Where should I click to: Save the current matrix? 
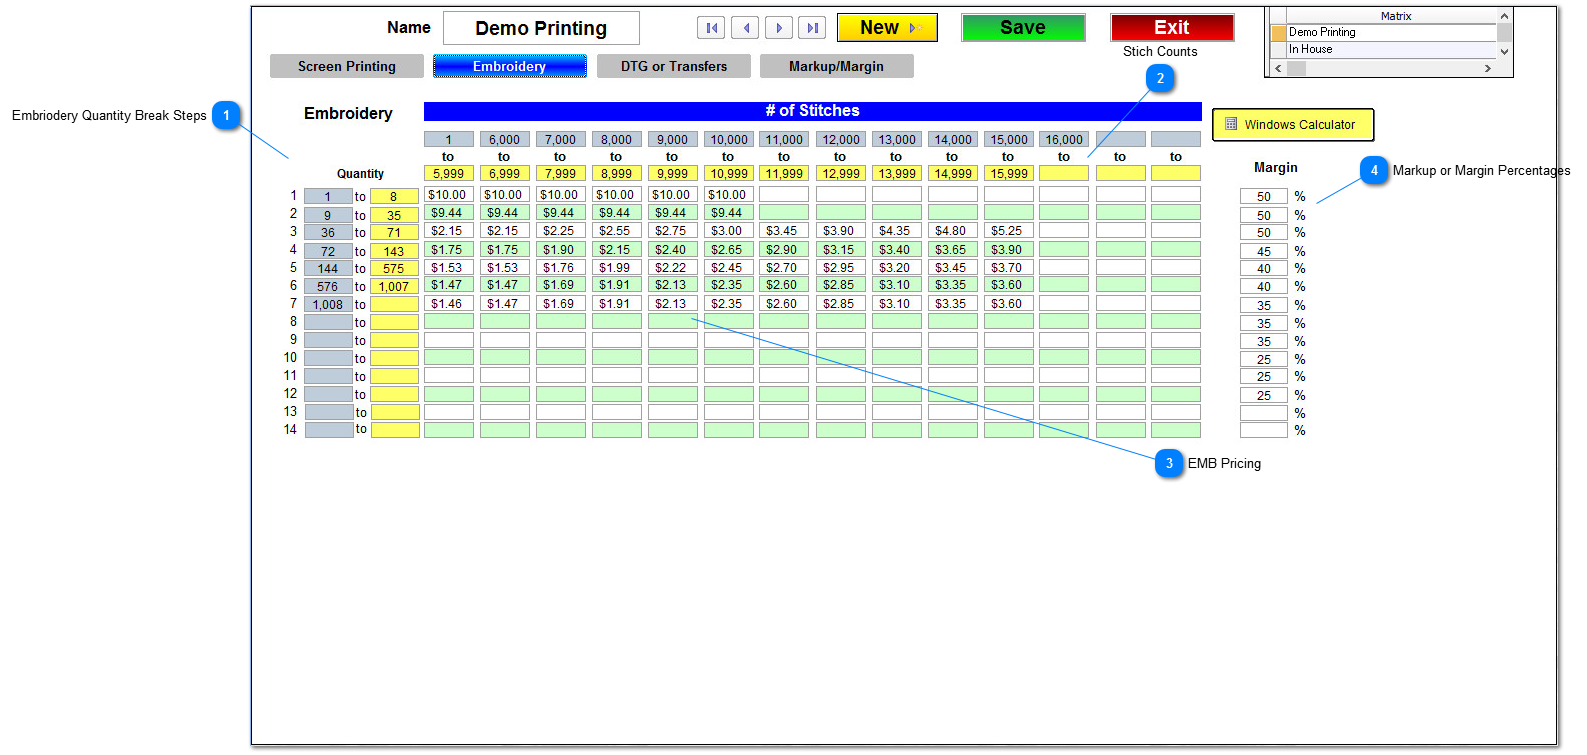(x=1022, y=28)
